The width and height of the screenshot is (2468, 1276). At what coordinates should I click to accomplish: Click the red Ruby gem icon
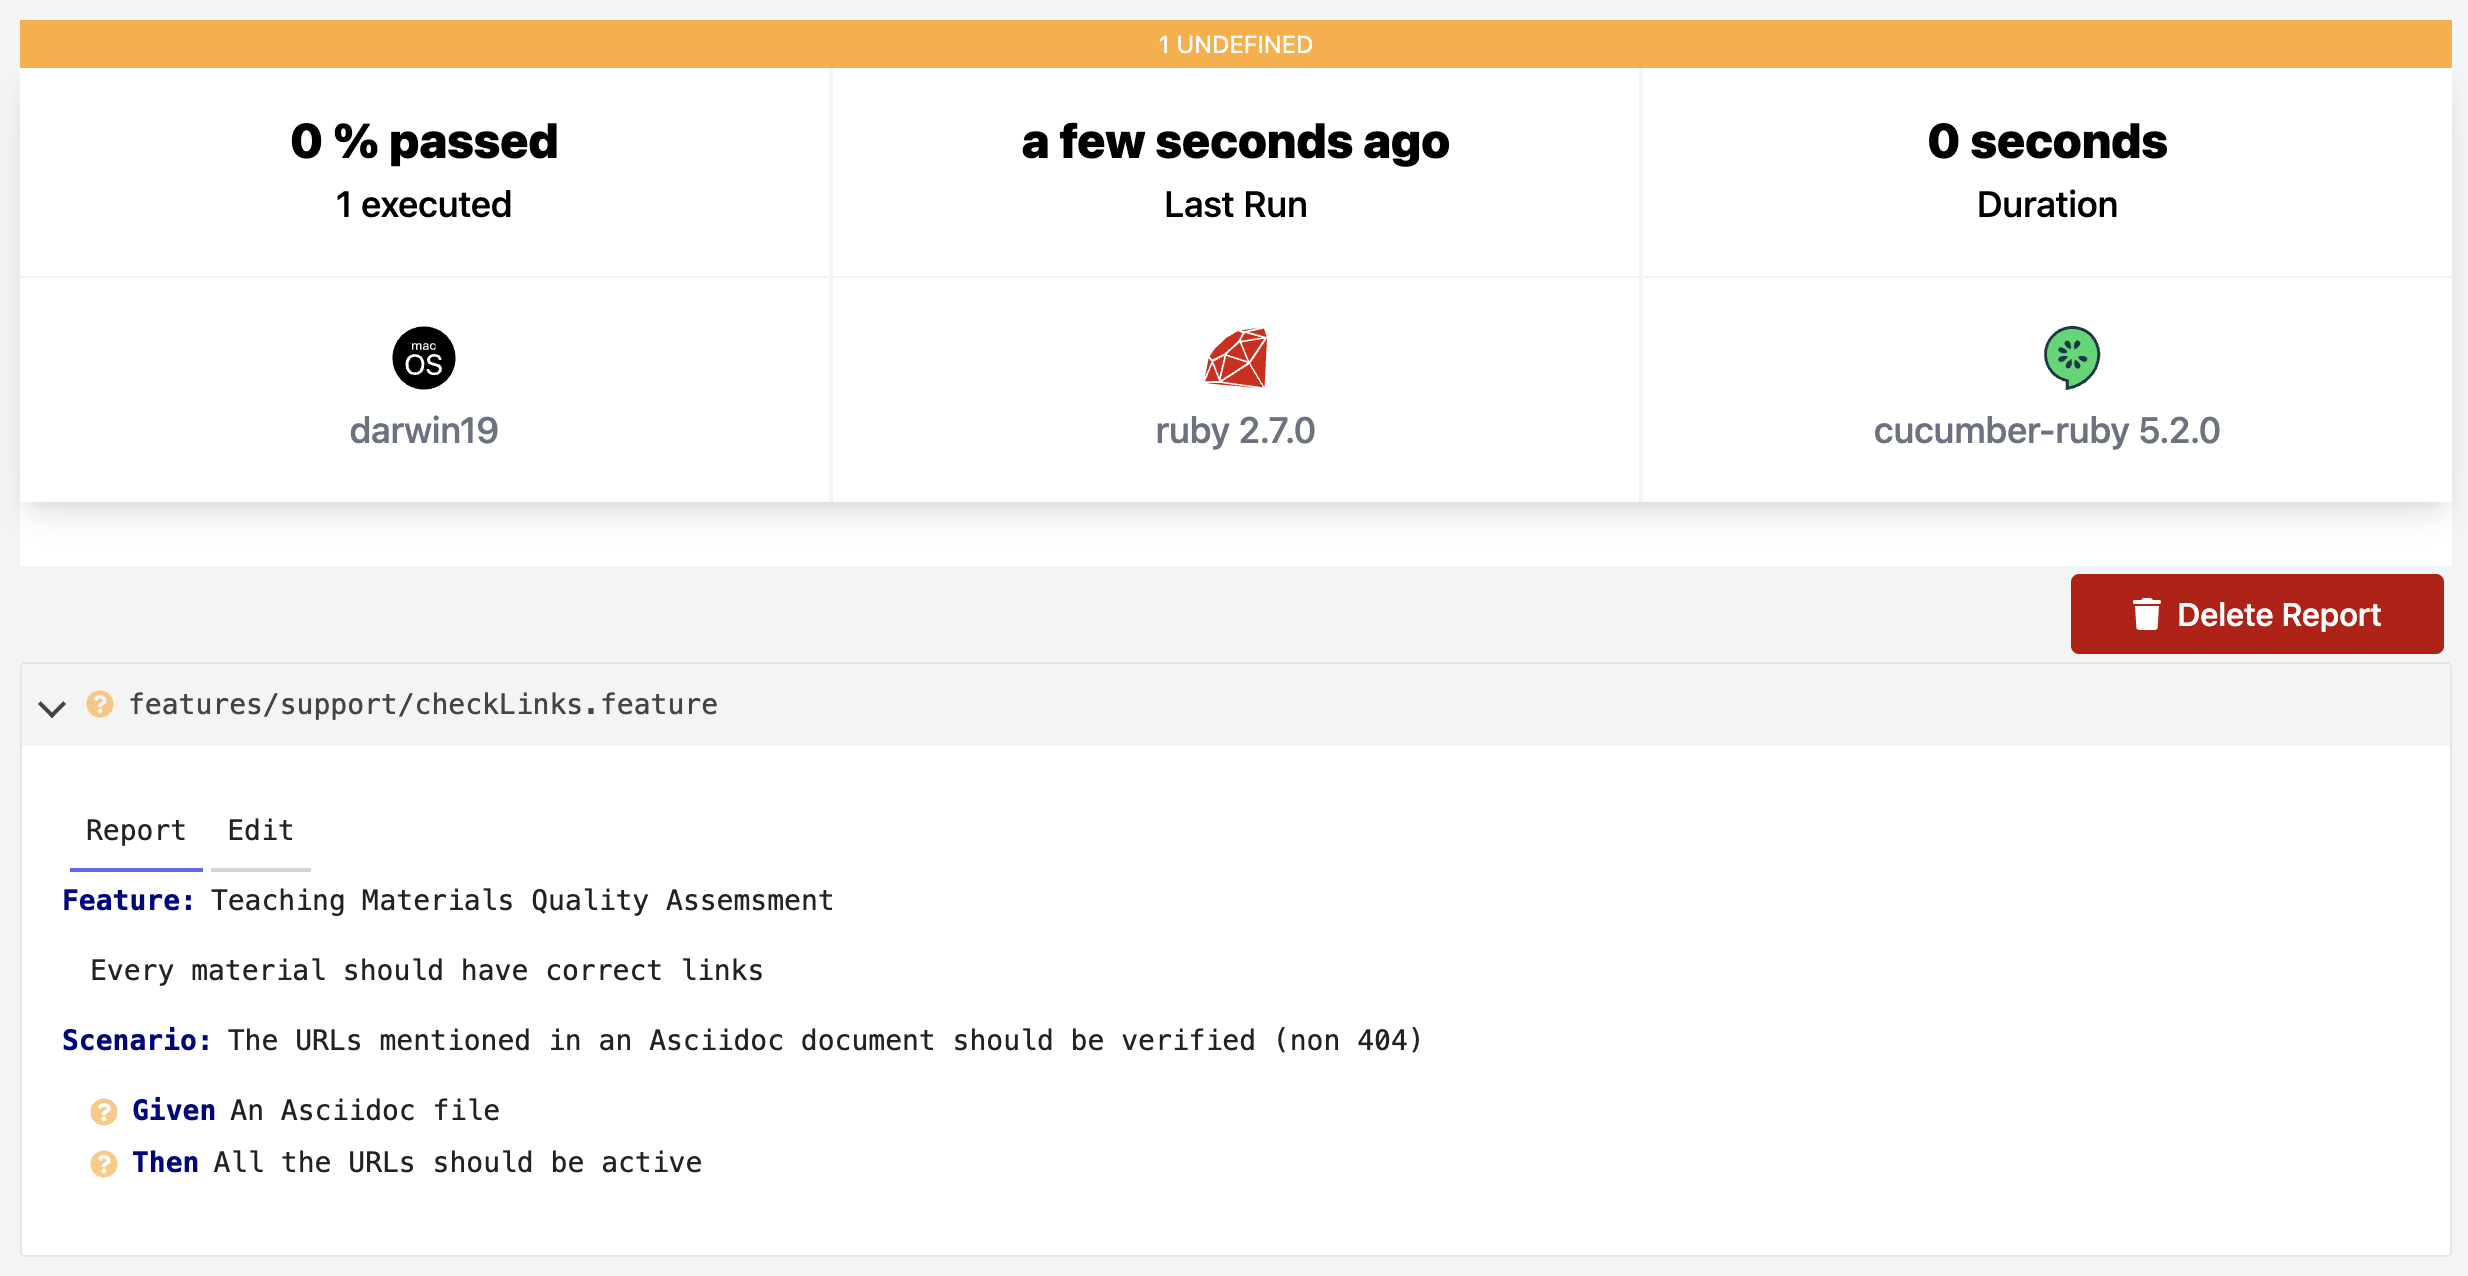tap(1236, 358)
